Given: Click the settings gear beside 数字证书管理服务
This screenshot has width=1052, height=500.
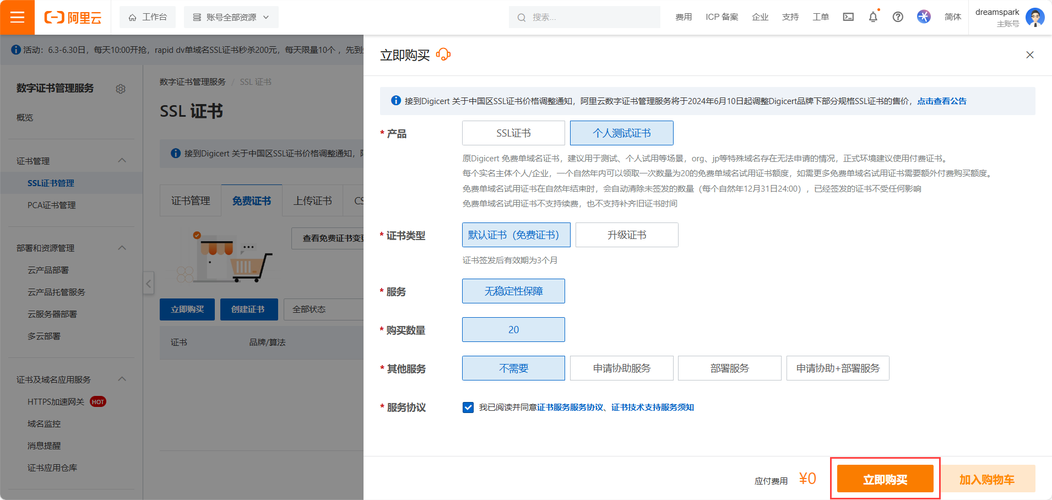Looking at the screenshot, I should click(x=121, y=89).
